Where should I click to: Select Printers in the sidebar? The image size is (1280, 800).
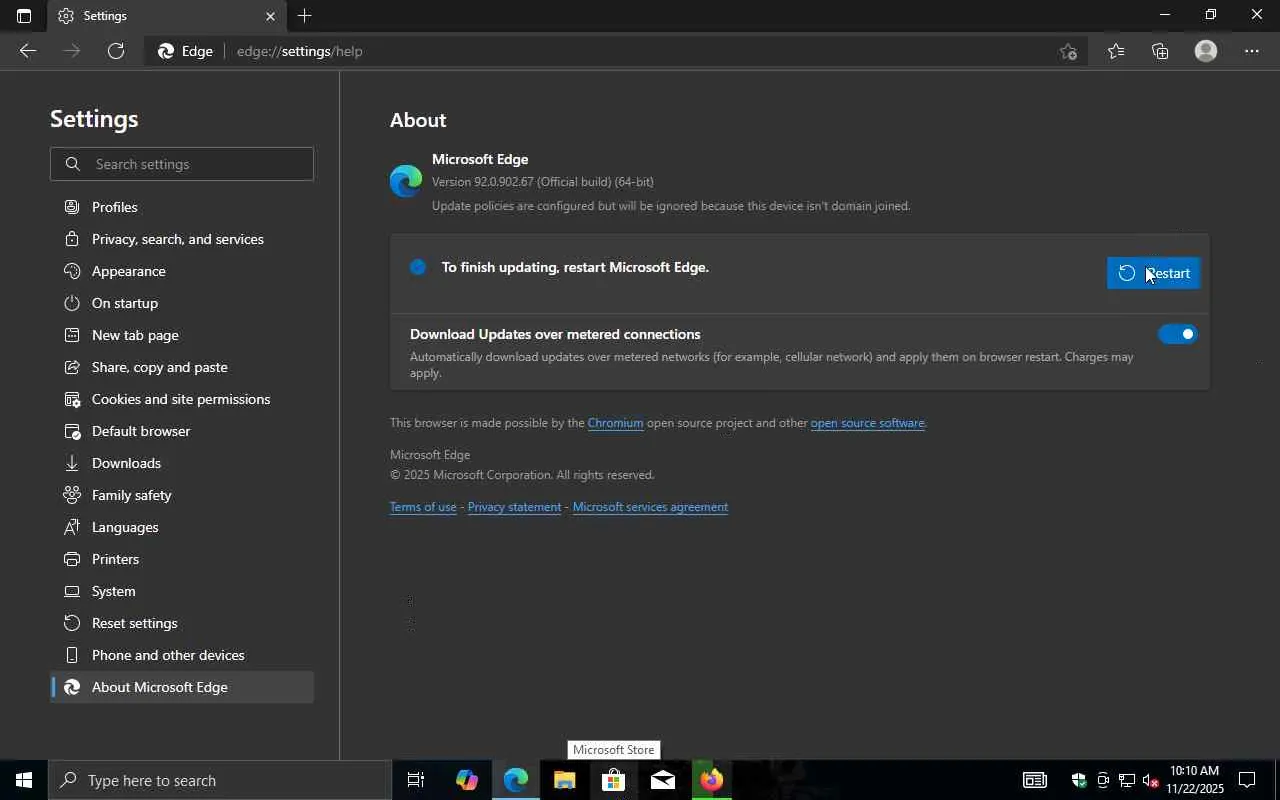point(182,559)
